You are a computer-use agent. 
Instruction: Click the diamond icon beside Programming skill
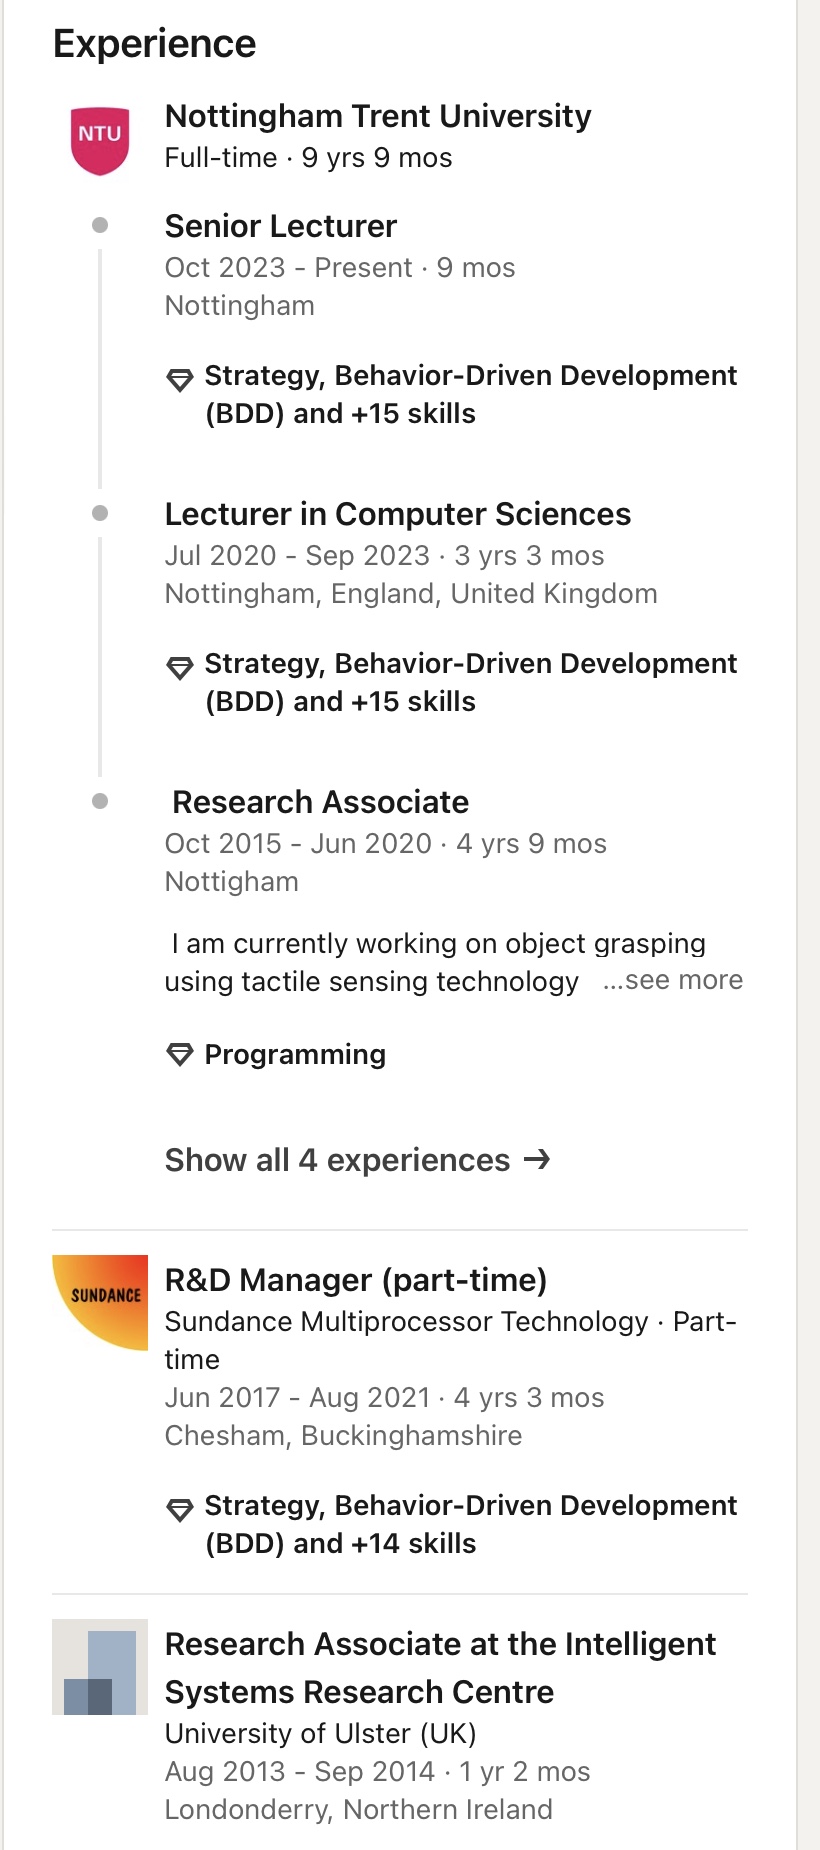tap(180, 1054)
